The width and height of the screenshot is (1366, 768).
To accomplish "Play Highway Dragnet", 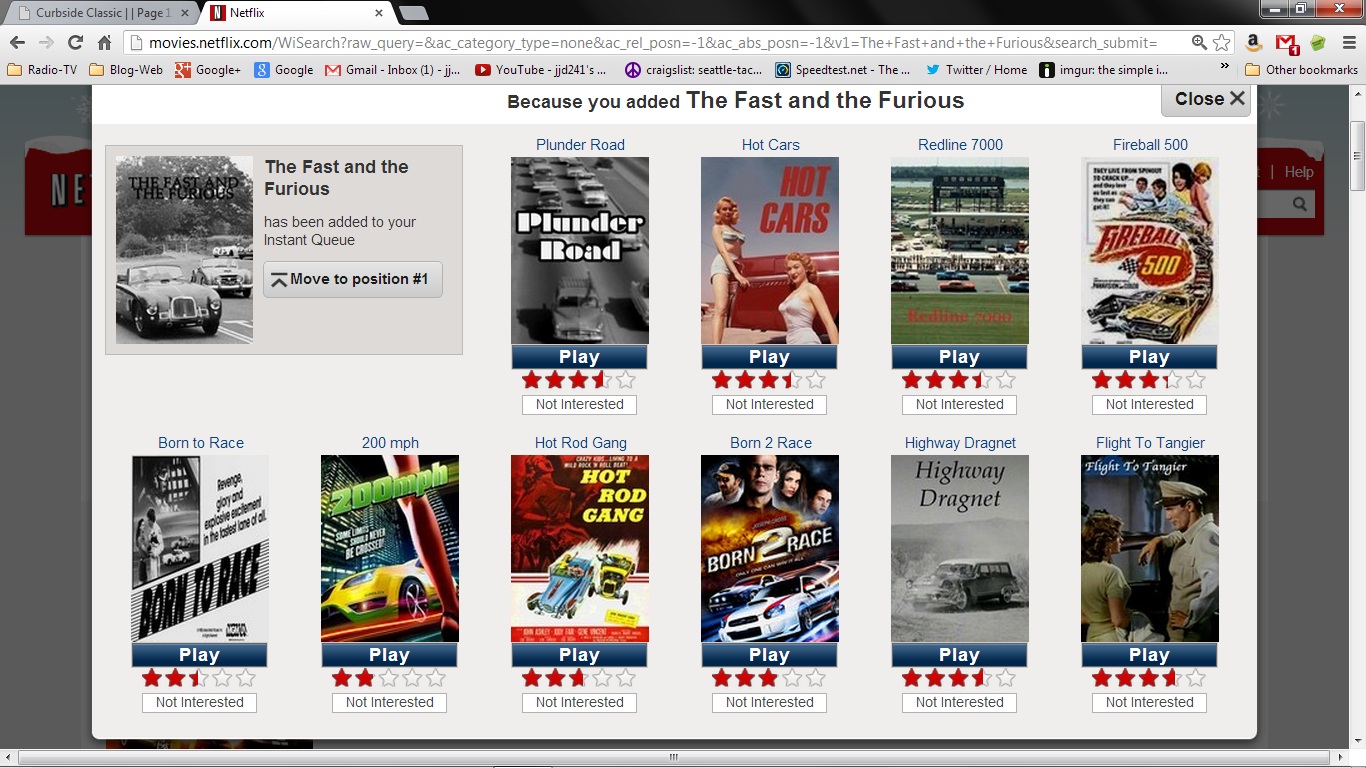I will coord(959,655).
